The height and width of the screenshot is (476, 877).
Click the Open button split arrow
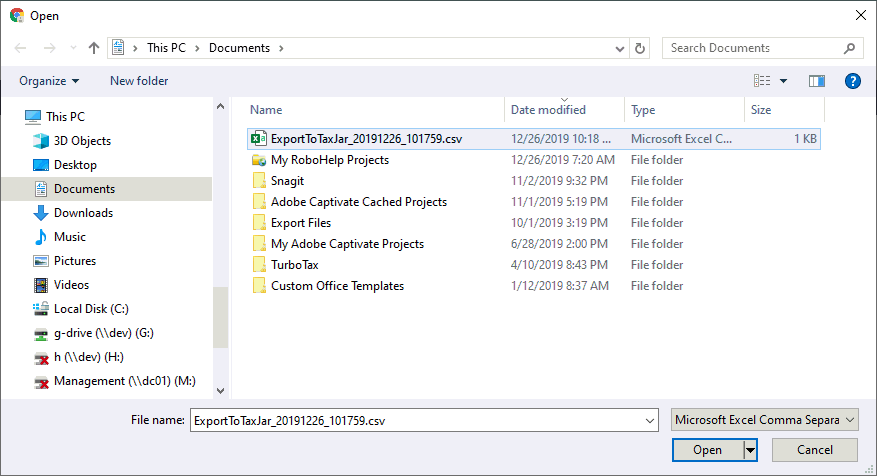click(749, 450)
